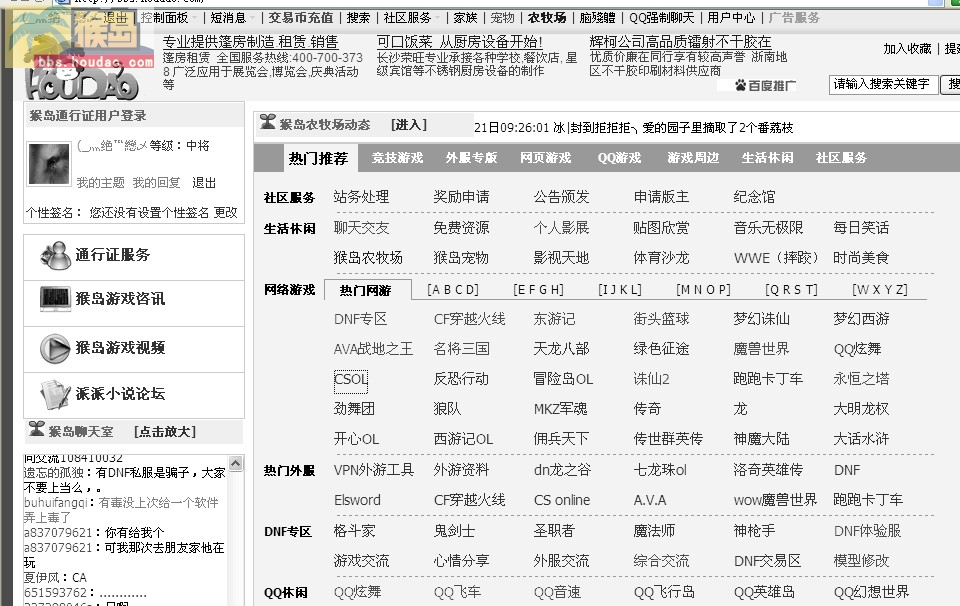Open the 派派小说论坛 link
Screen dimensions: 960x606
(x=120, y=394)
